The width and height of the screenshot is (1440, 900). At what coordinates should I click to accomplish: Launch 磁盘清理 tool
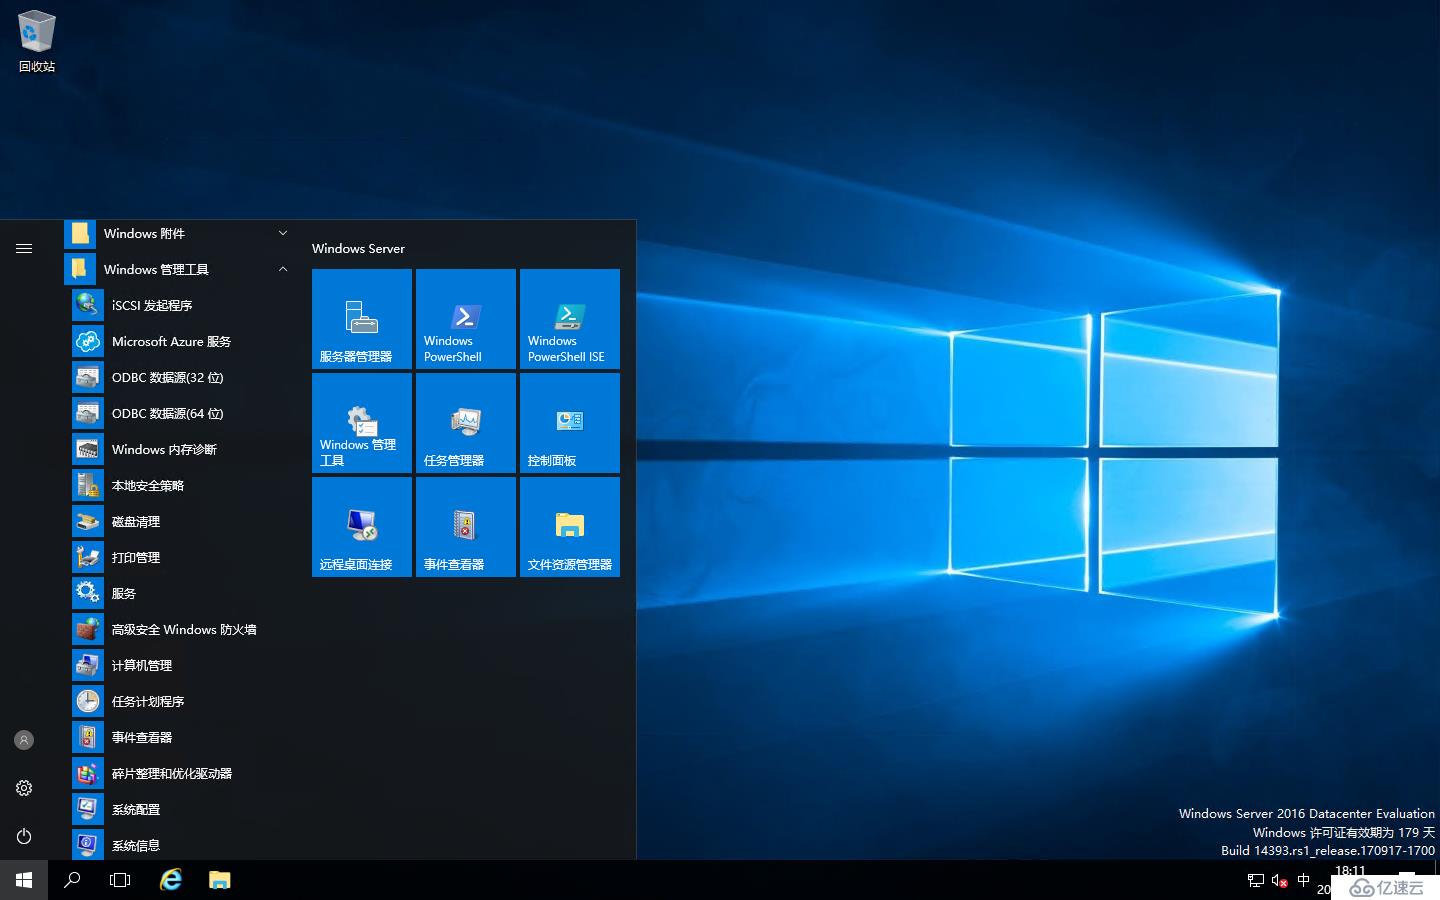click(x=180, y=521)
